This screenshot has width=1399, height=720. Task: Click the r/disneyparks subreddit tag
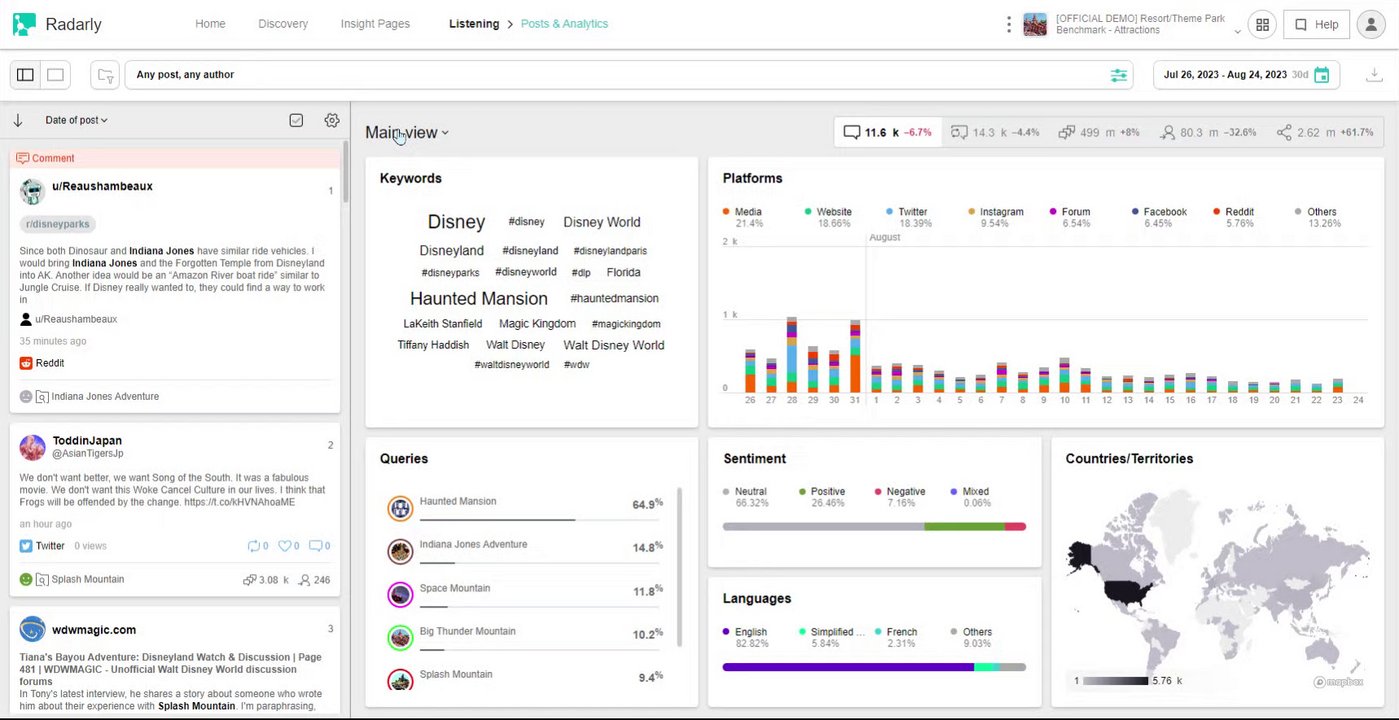pos(58,225)
